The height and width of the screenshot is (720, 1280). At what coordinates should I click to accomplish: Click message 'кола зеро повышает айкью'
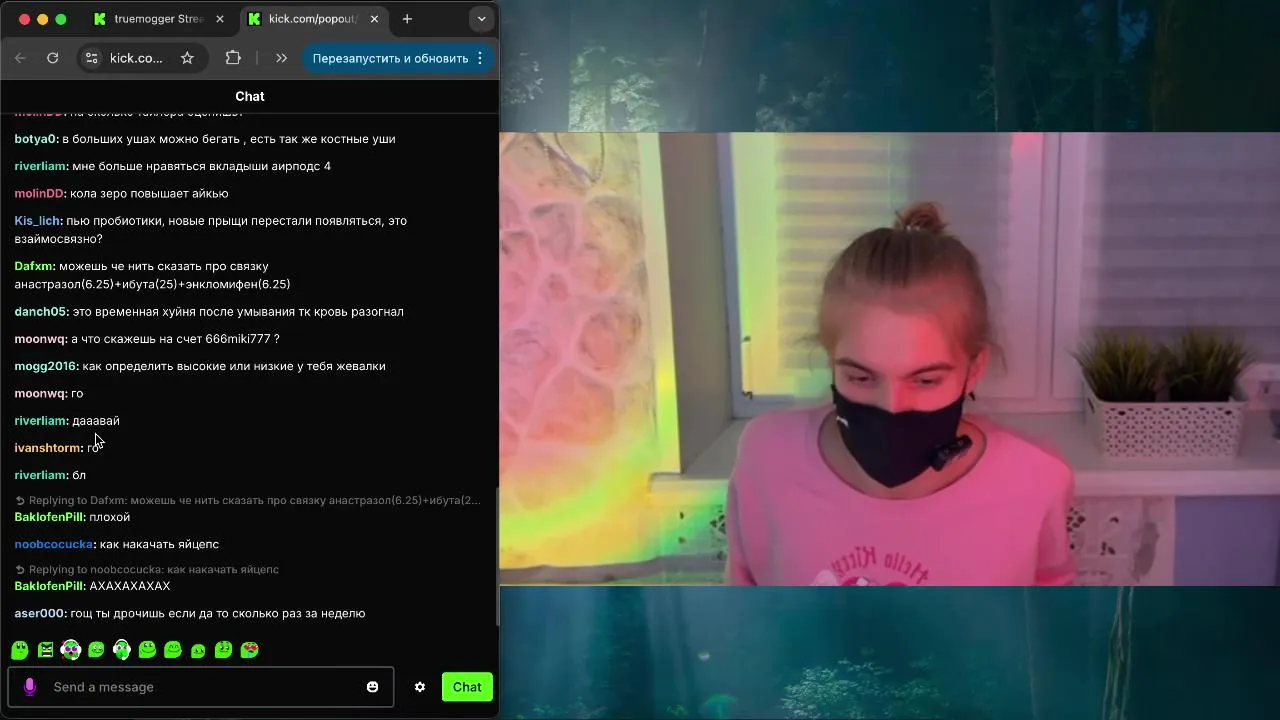pyautogui.click(x=149, y=193)
